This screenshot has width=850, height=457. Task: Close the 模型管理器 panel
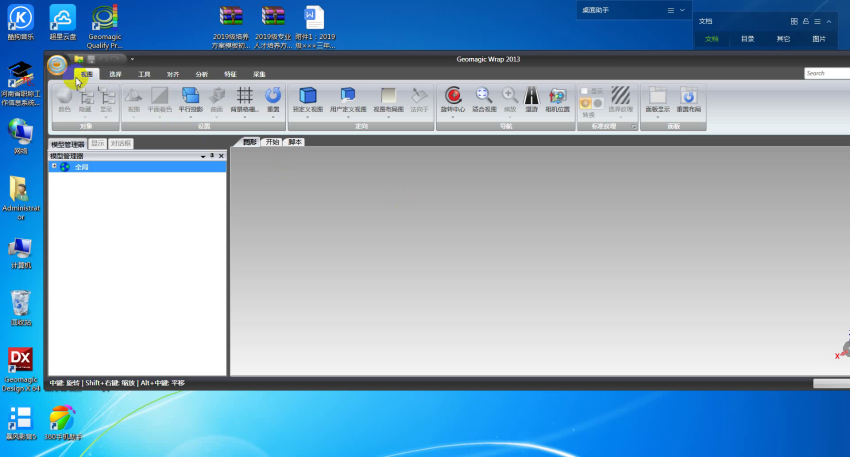[x=221, y=156]
